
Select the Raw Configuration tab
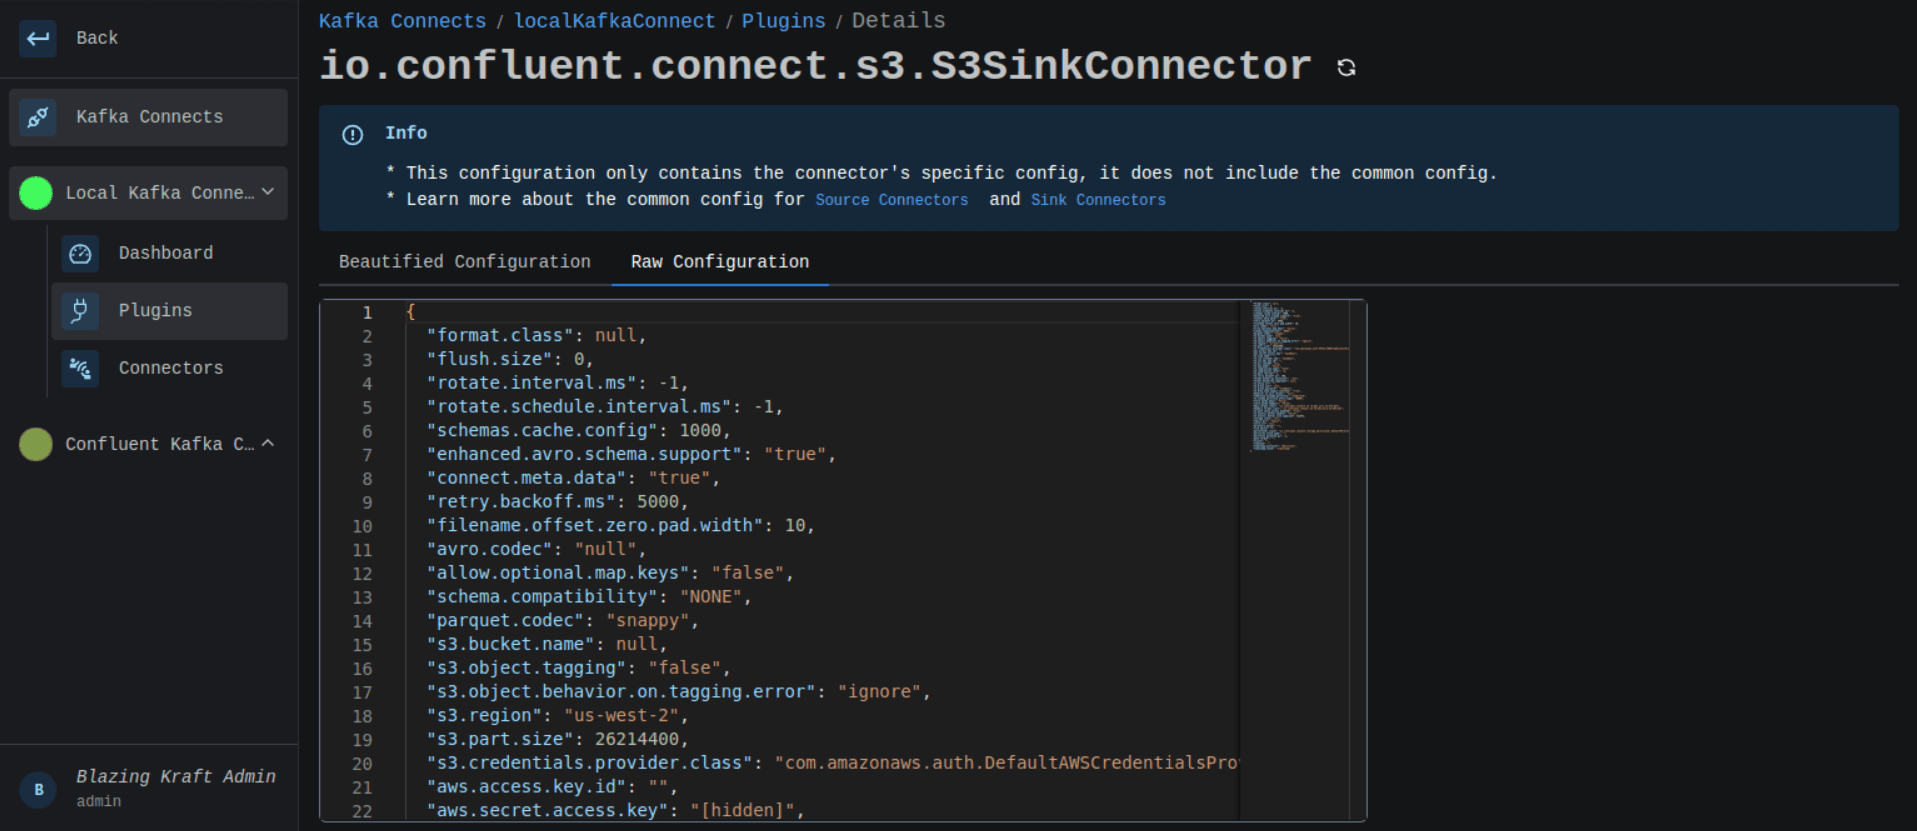720,262
